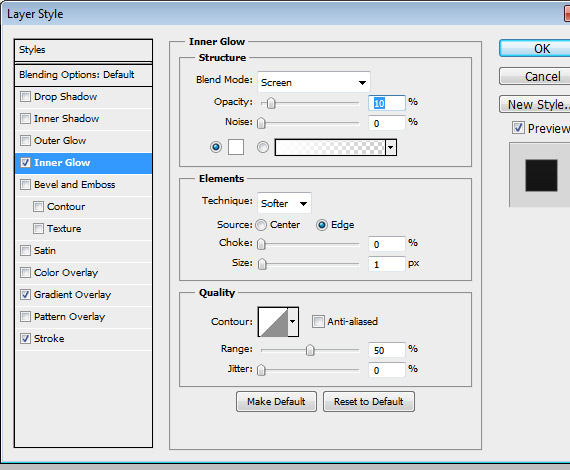This screenshot has height=470, width=570.
Task: Click the Choke slider handle
Action: click(261, 244)
